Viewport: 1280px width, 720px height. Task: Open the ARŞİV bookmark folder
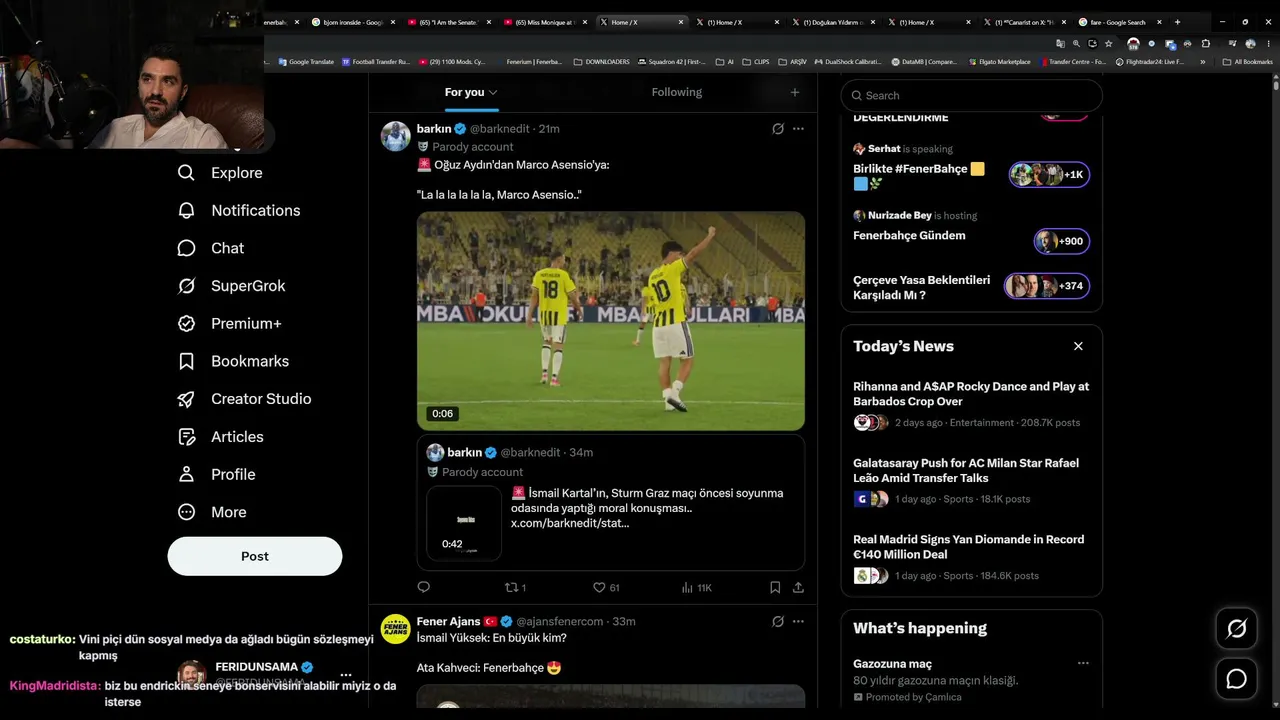[x=792, y=62]
